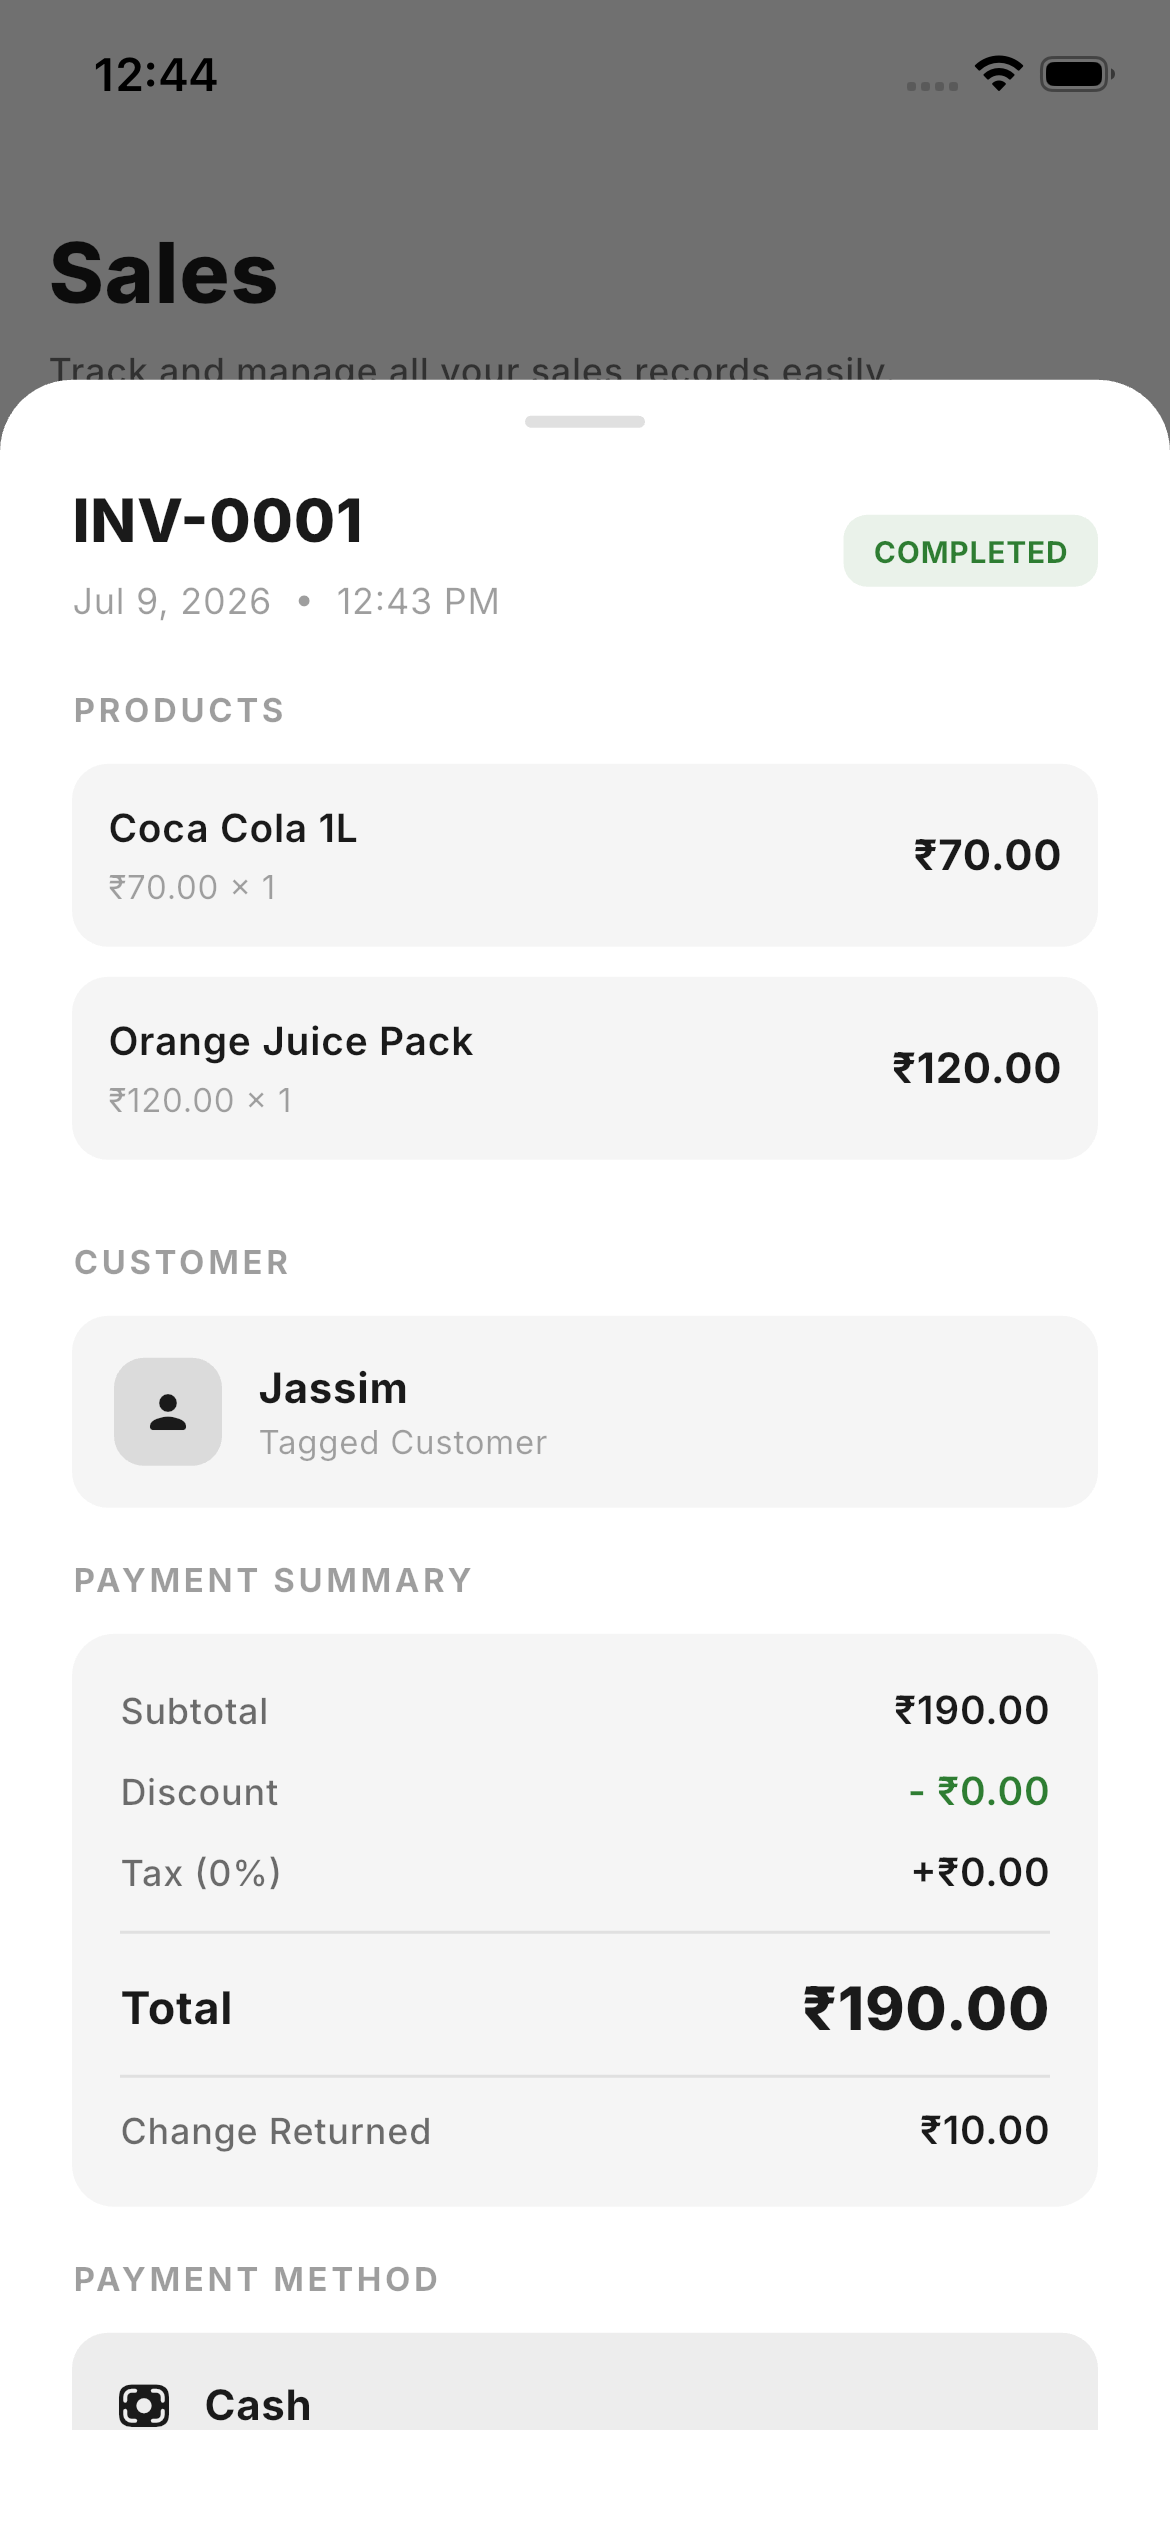Tap the Tax (0%) row
Viewport: 1170px width, 2532px height.
point(585,1872)
